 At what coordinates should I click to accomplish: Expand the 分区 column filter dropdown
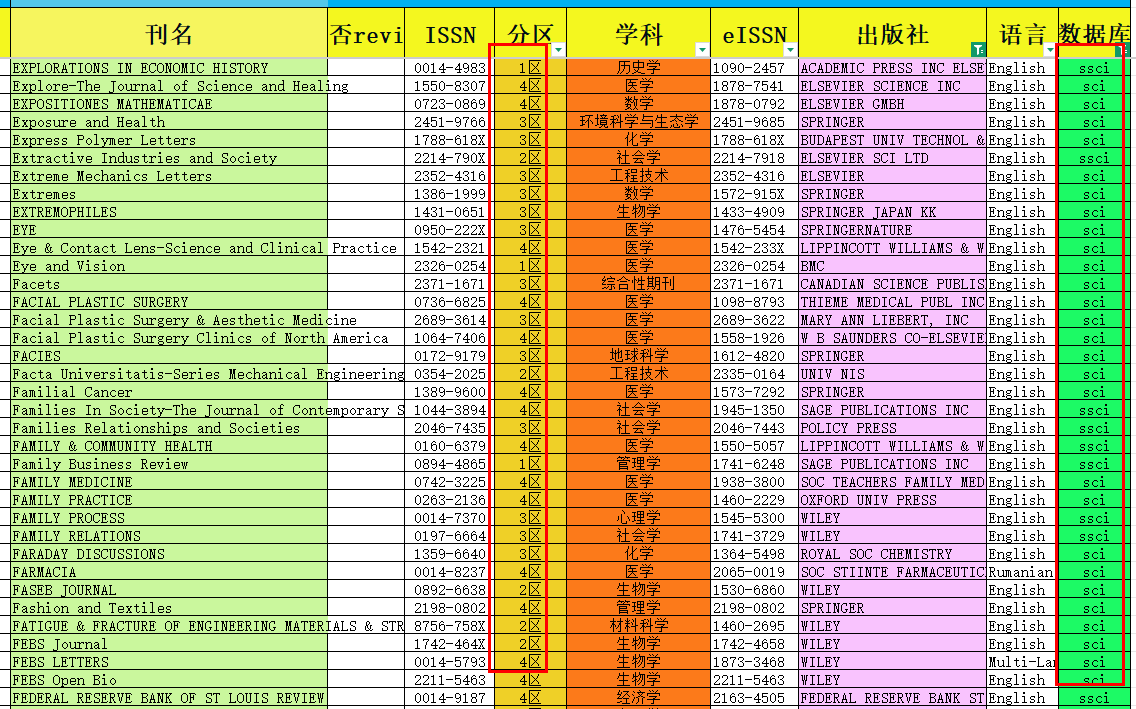[558, 49]
